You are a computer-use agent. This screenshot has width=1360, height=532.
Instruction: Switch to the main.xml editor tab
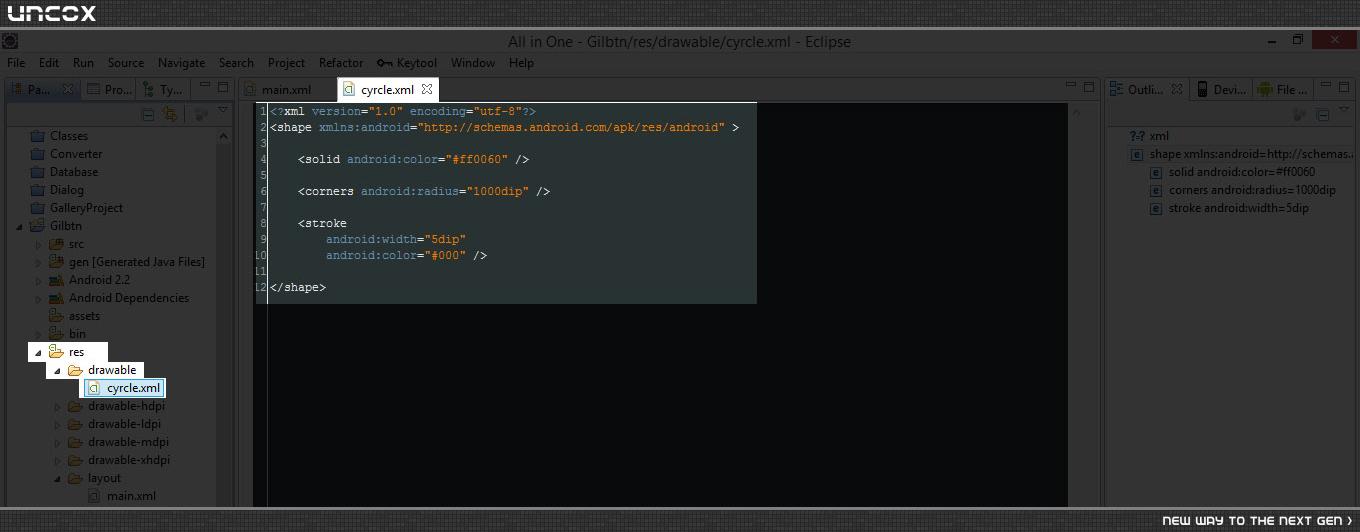(x=278, y=89)
